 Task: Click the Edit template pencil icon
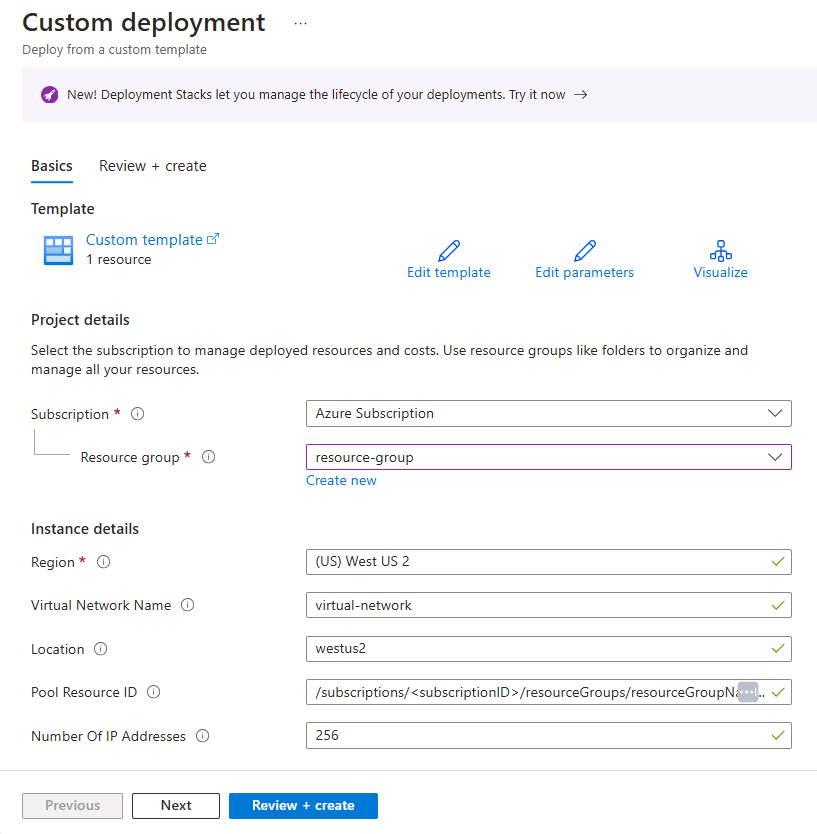(x=448, y=251)
